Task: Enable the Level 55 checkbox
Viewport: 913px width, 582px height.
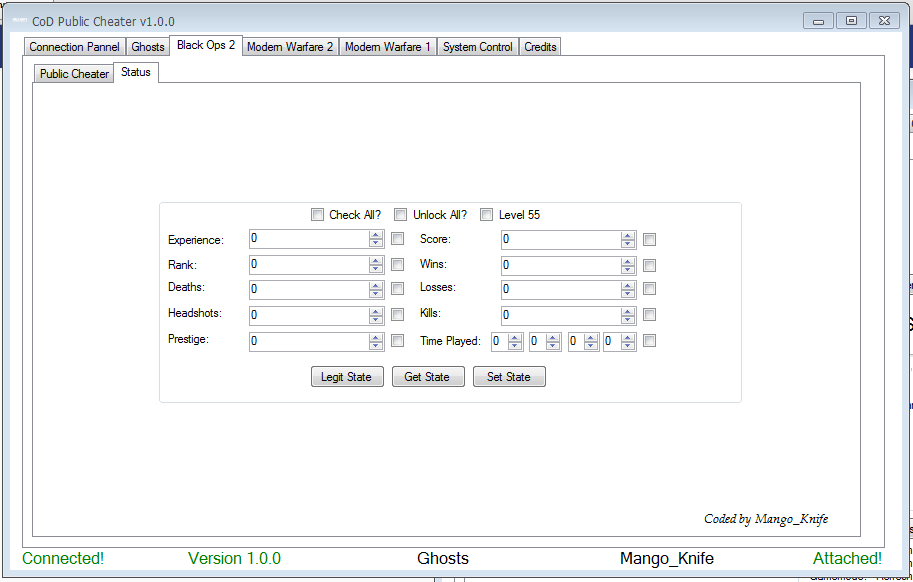Action: point(486,215)
